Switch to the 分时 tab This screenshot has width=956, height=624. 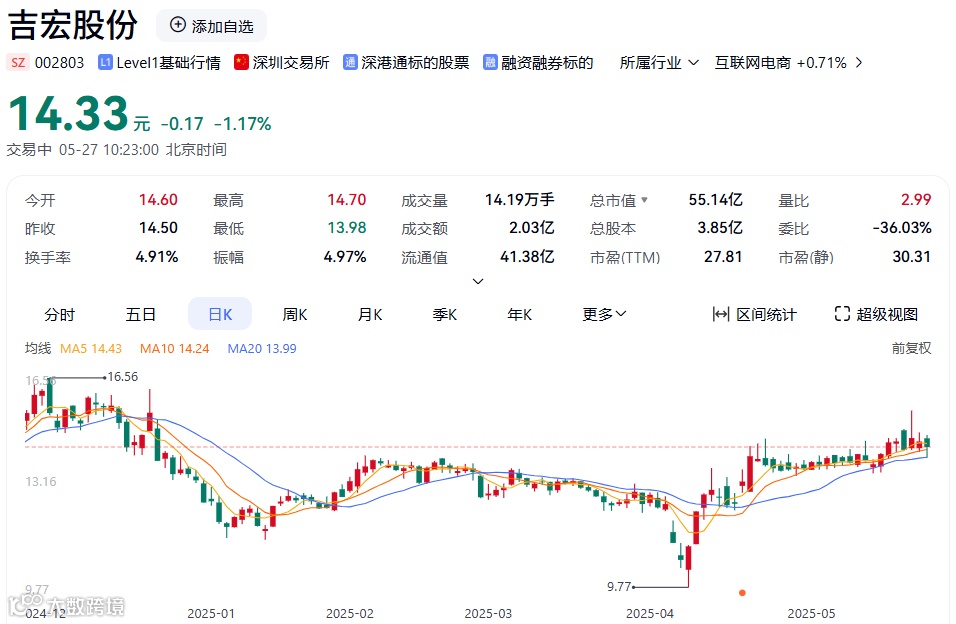60,315
